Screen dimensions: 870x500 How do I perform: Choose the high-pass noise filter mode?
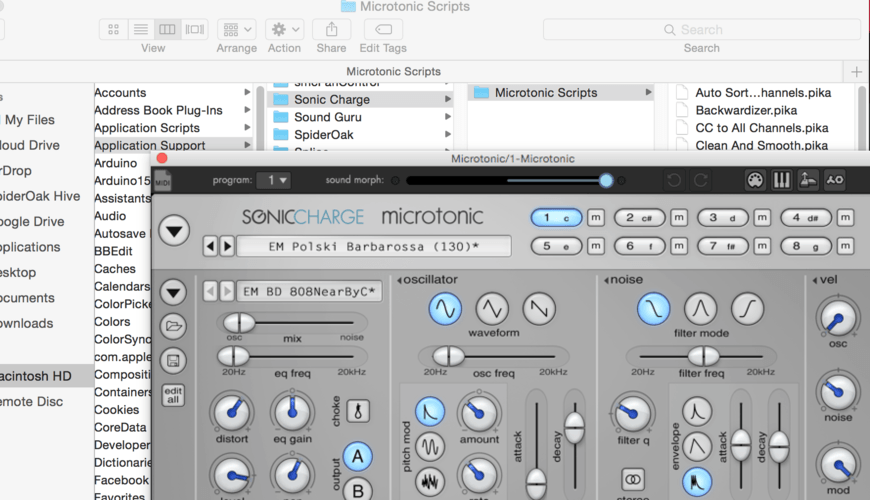tap(747, 309)
